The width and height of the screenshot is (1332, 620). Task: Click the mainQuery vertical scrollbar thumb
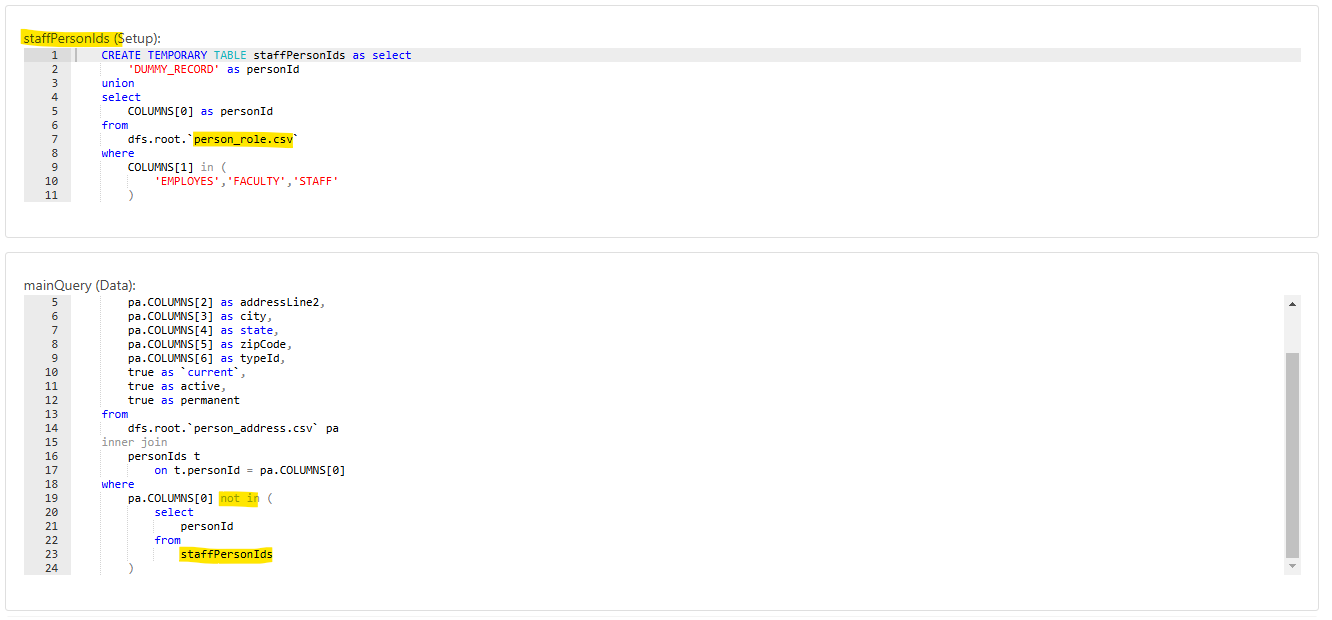click(1292, 455)
